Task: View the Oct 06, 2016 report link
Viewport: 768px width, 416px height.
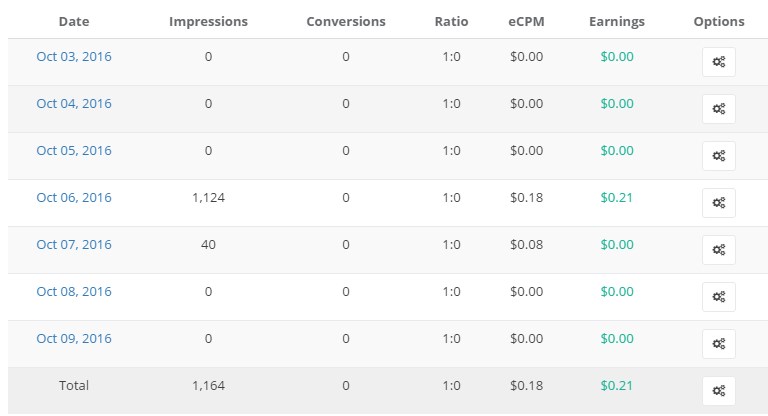Action: pos(74,198)
